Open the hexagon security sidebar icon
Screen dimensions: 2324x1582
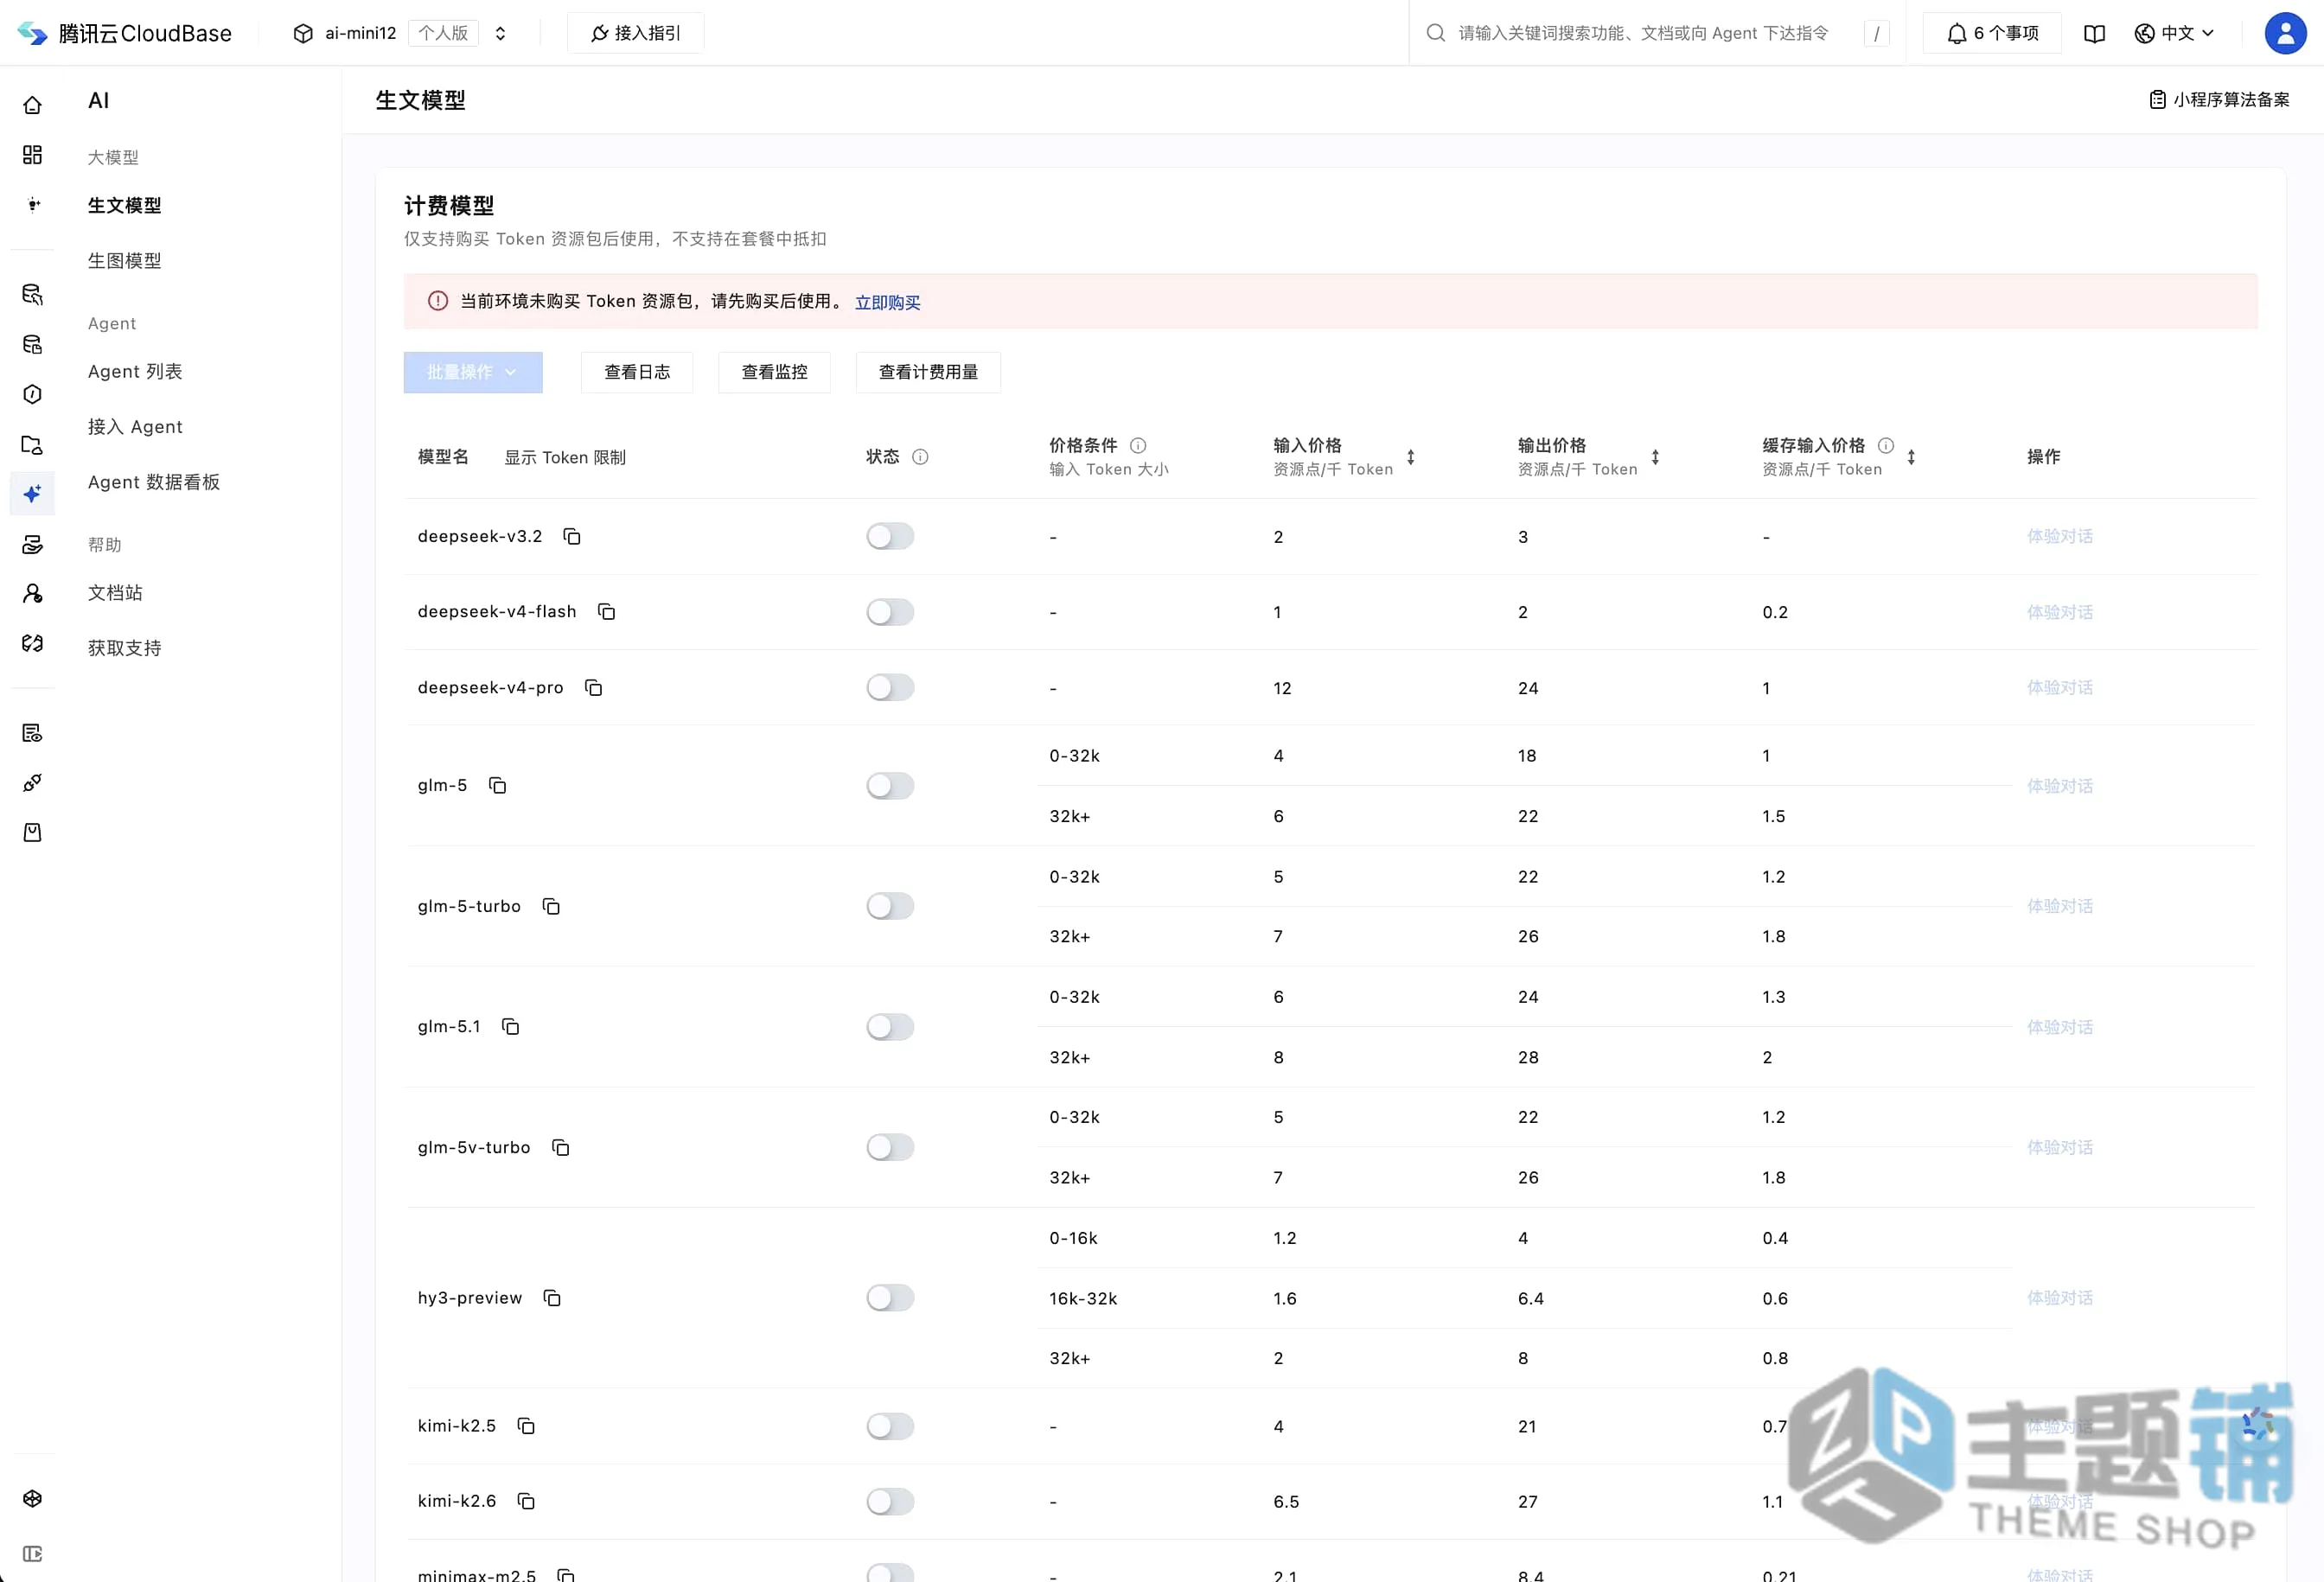click(x=32, y=395)
